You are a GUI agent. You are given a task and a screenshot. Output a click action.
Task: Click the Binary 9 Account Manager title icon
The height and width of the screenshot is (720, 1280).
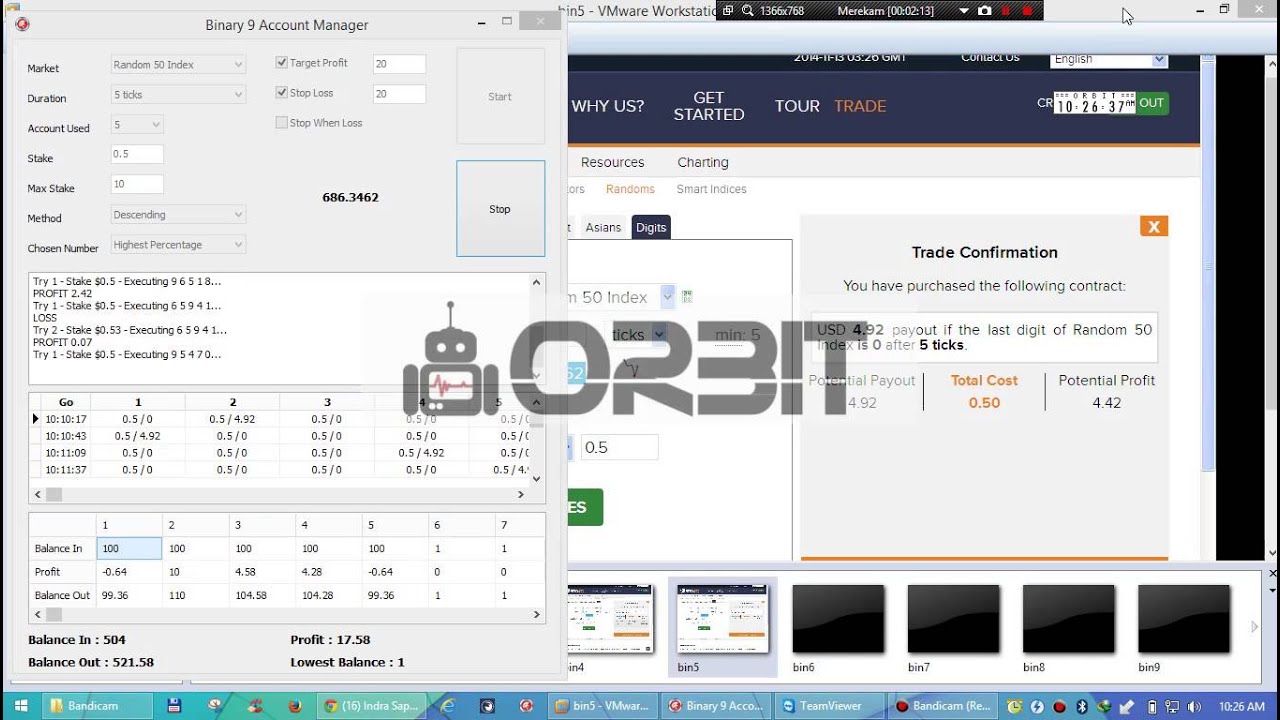point(22,24)
